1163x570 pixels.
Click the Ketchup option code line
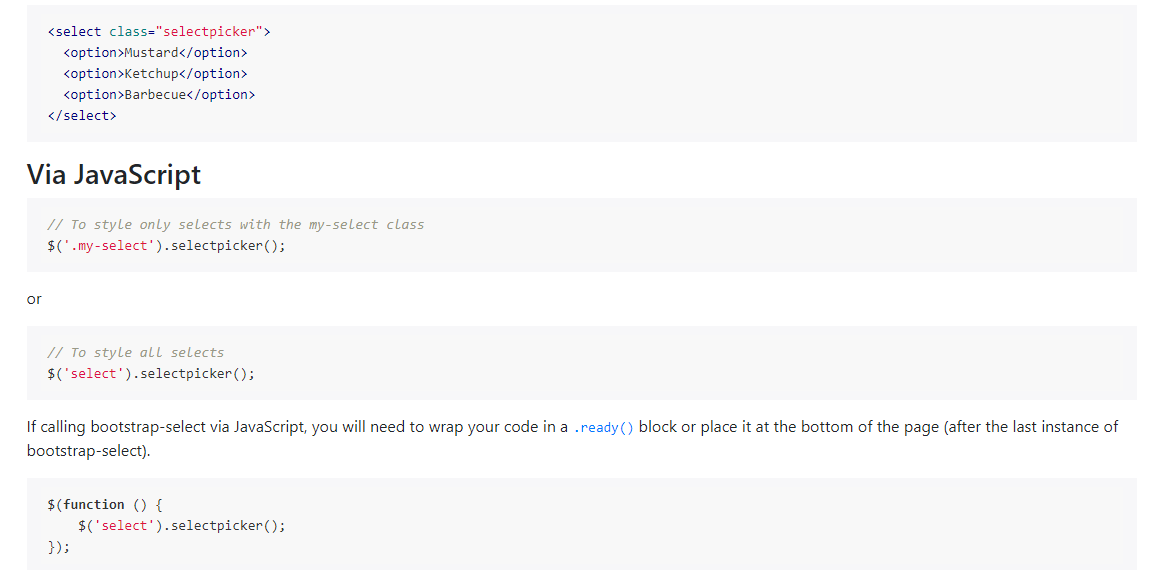(155, 73)
